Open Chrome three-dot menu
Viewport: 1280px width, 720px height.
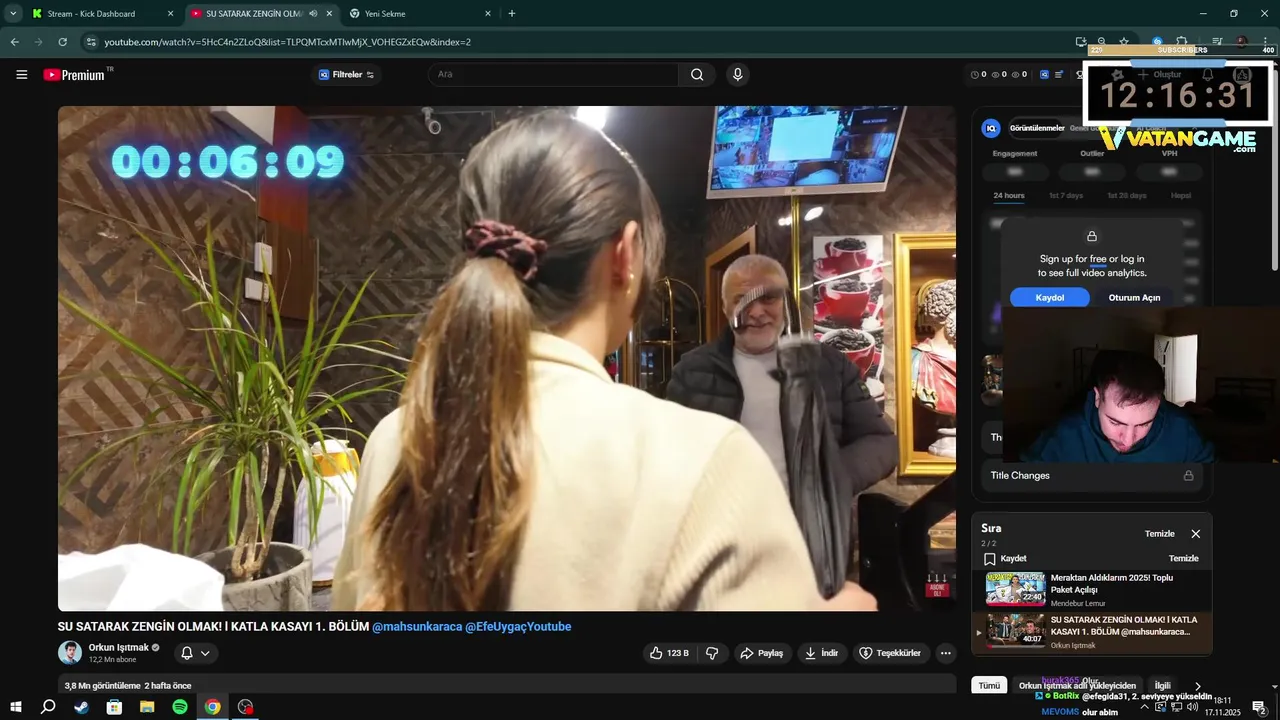1265,42
